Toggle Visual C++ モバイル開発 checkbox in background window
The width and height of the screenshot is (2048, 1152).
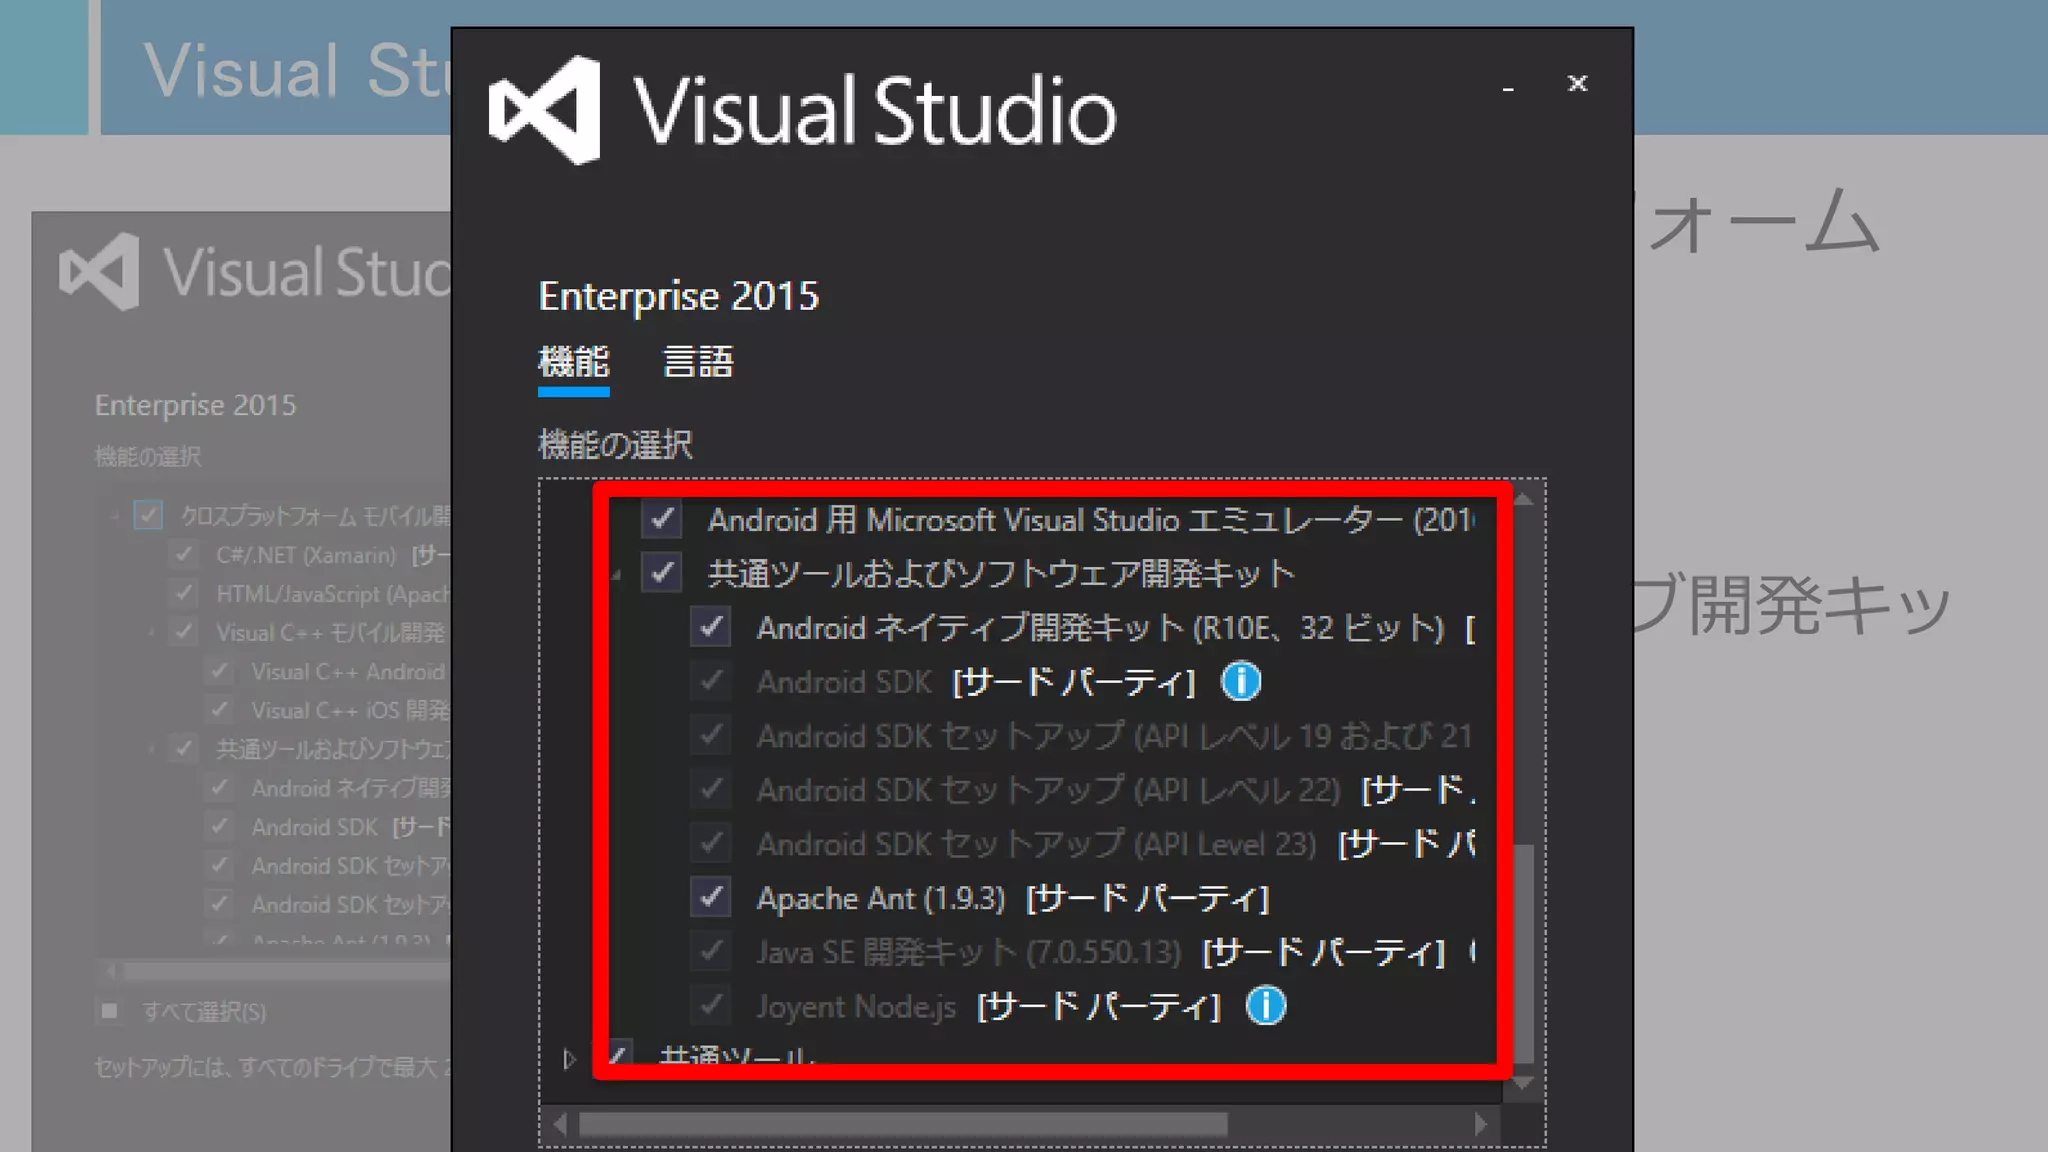184,633
